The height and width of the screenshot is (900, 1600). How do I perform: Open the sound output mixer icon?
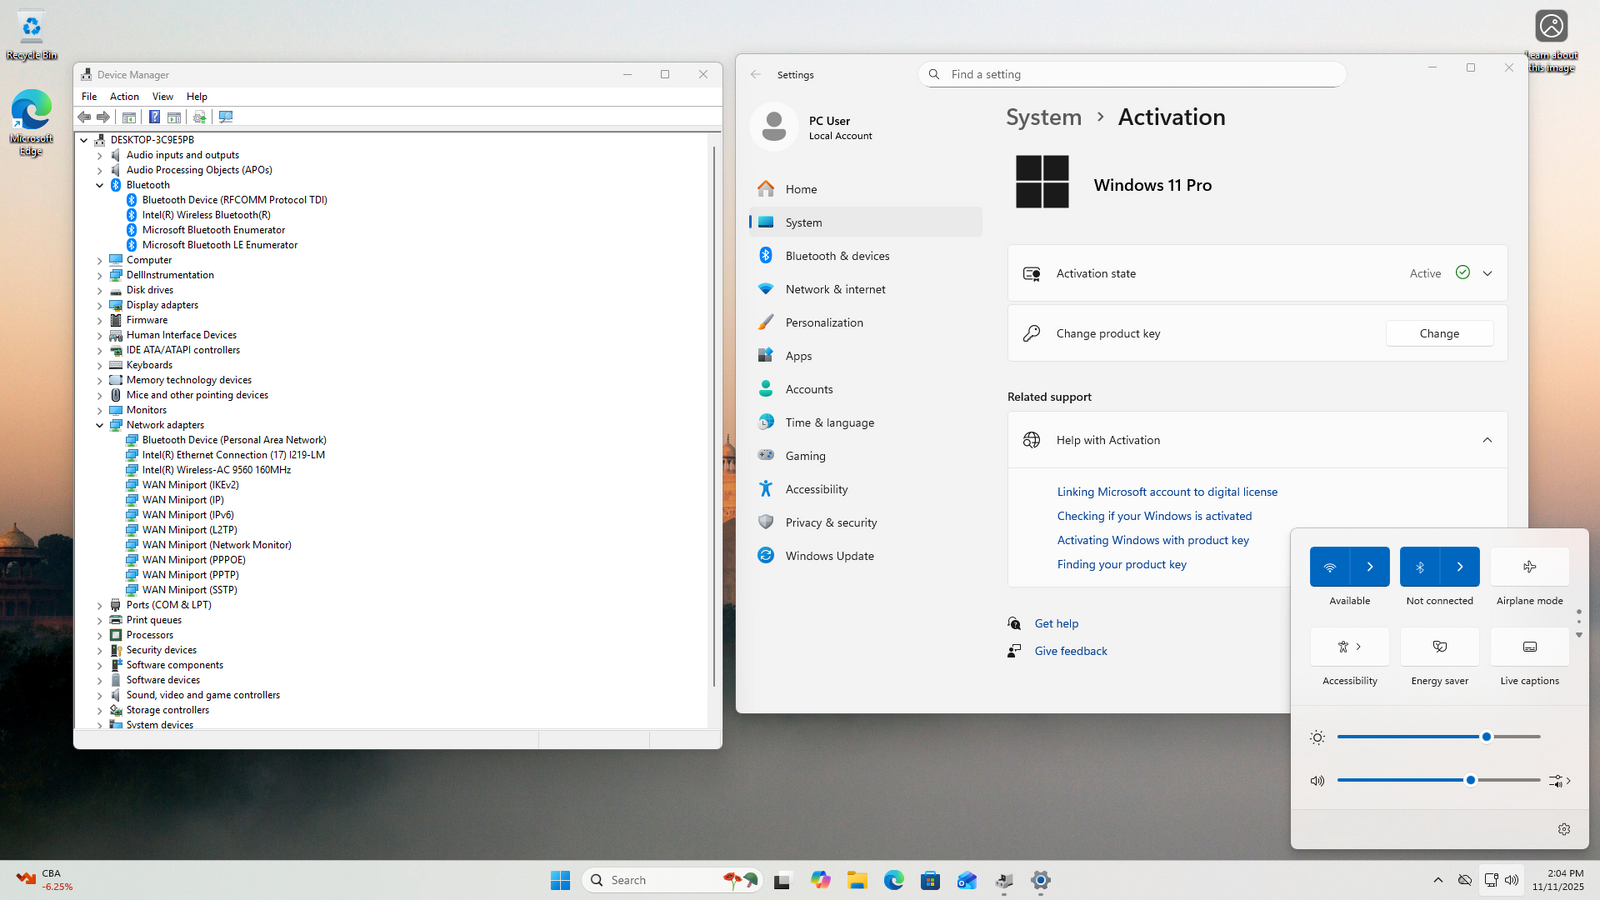[1558, 780]
